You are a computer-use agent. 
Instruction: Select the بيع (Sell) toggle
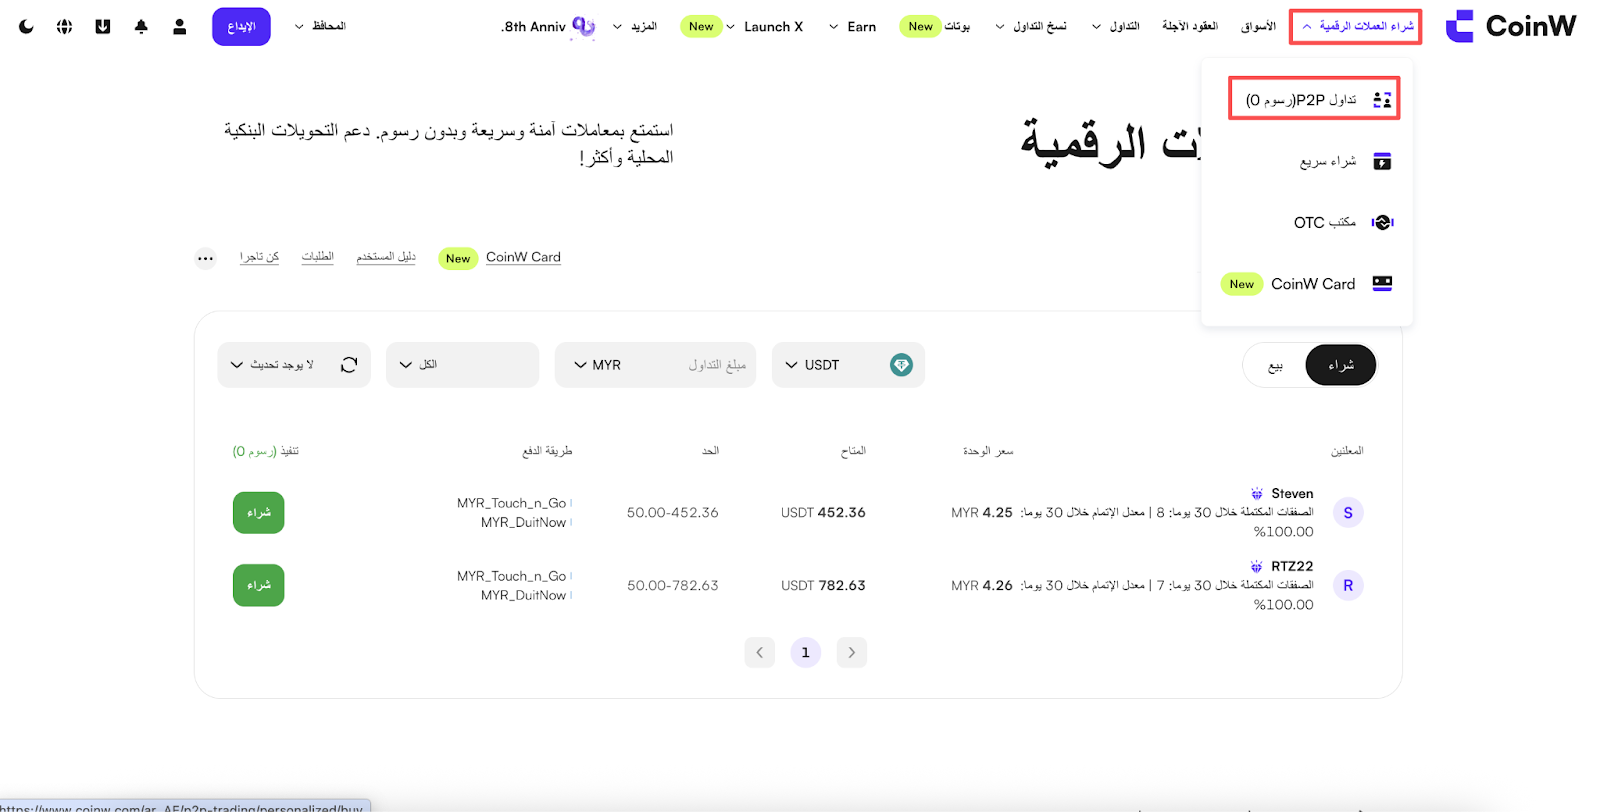(x=1275, y=366)
